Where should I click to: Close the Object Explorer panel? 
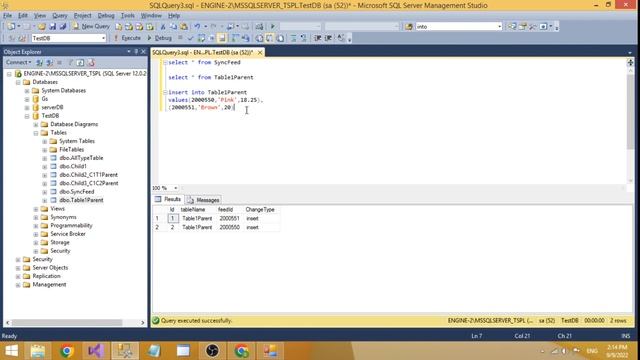click(143, 51)
